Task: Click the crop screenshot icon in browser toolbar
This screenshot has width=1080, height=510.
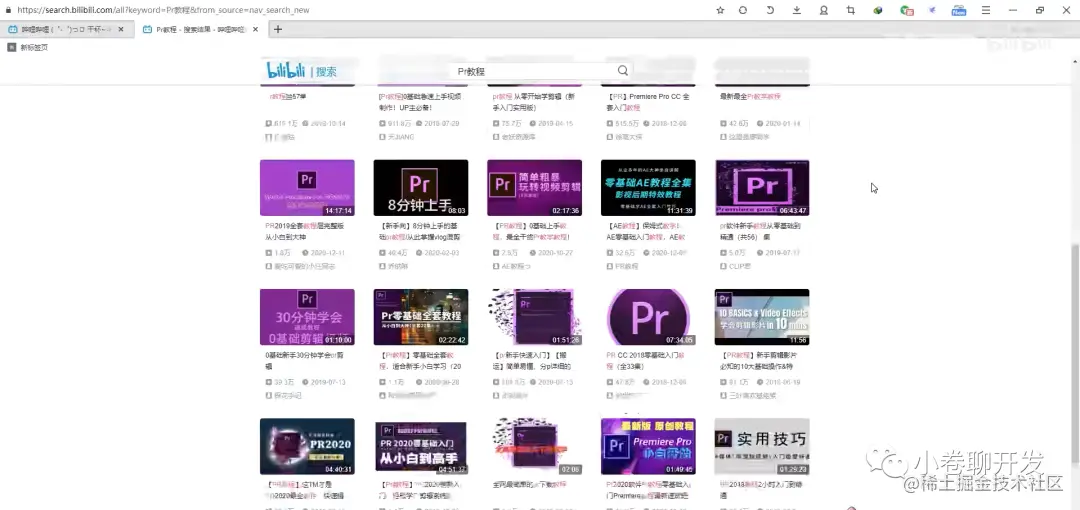Action: pos(851,10)
